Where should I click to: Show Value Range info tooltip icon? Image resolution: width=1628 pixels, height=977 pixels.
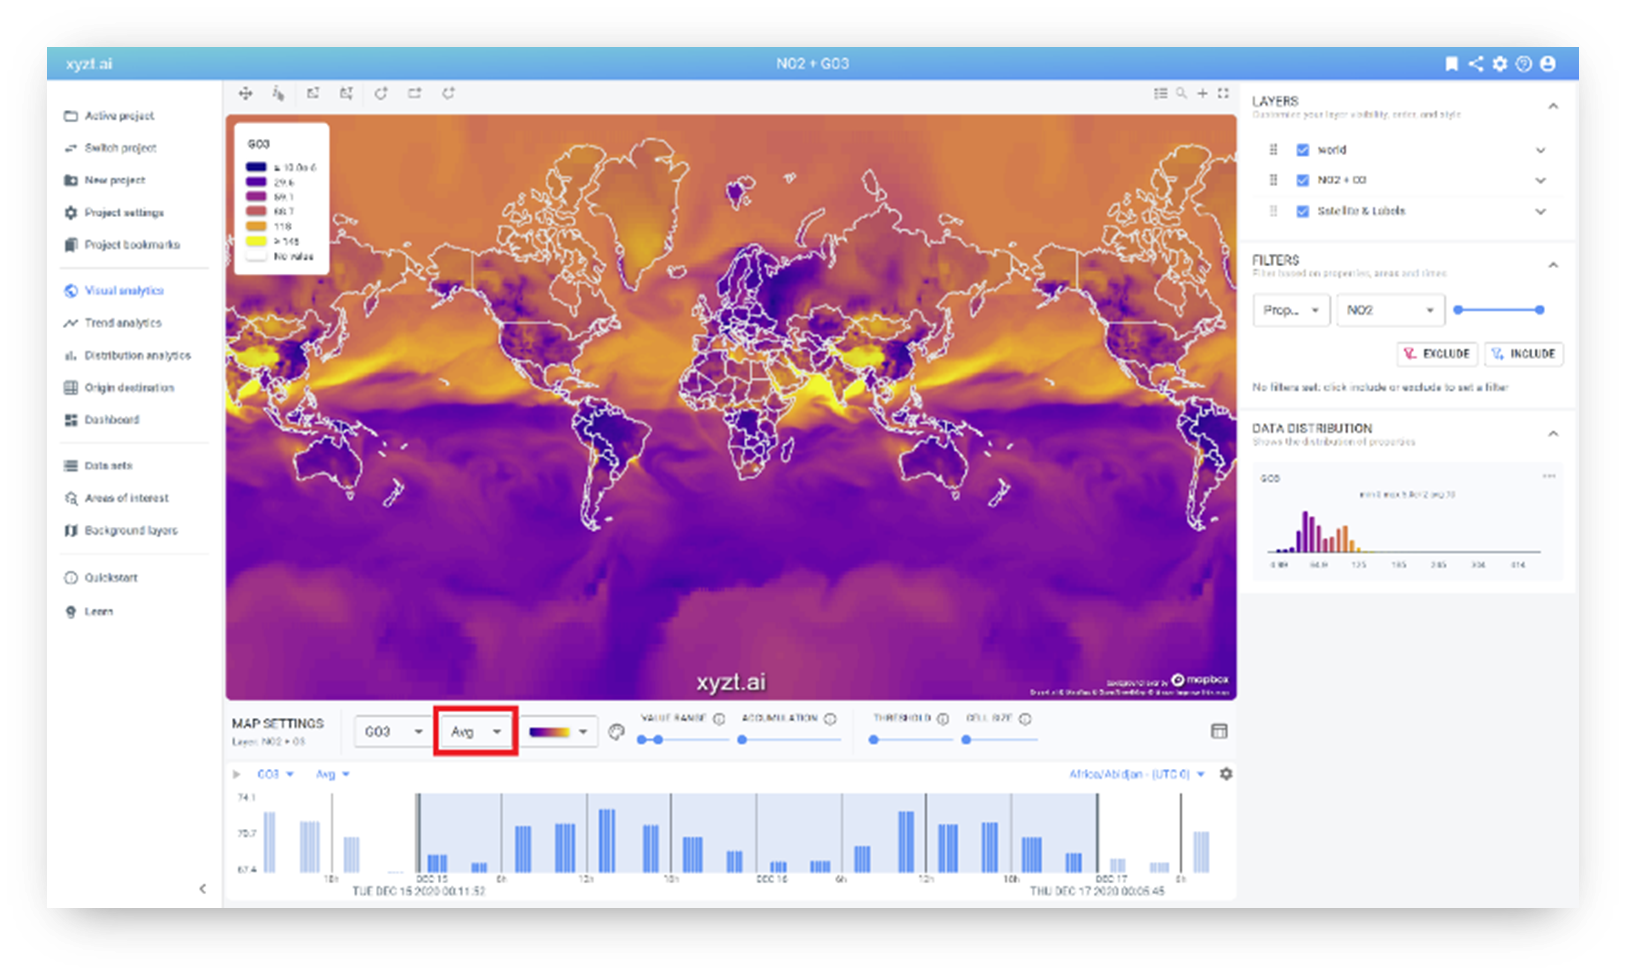click(719, 718)
